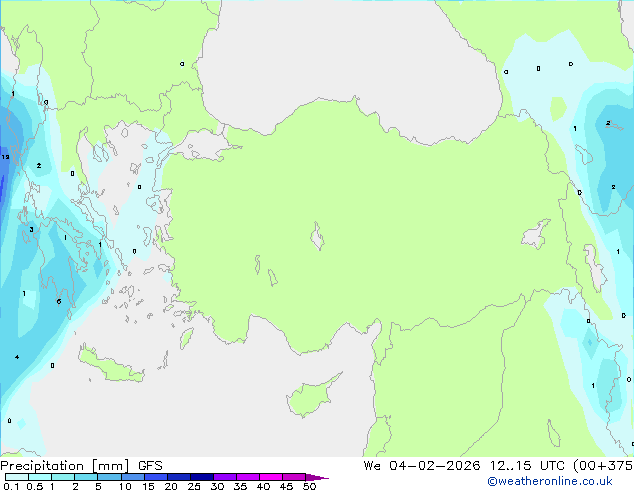This screenshot has height=490, width=634.
Task: Click the 15–20 mm legend color swatch
Action: point(155,477)
